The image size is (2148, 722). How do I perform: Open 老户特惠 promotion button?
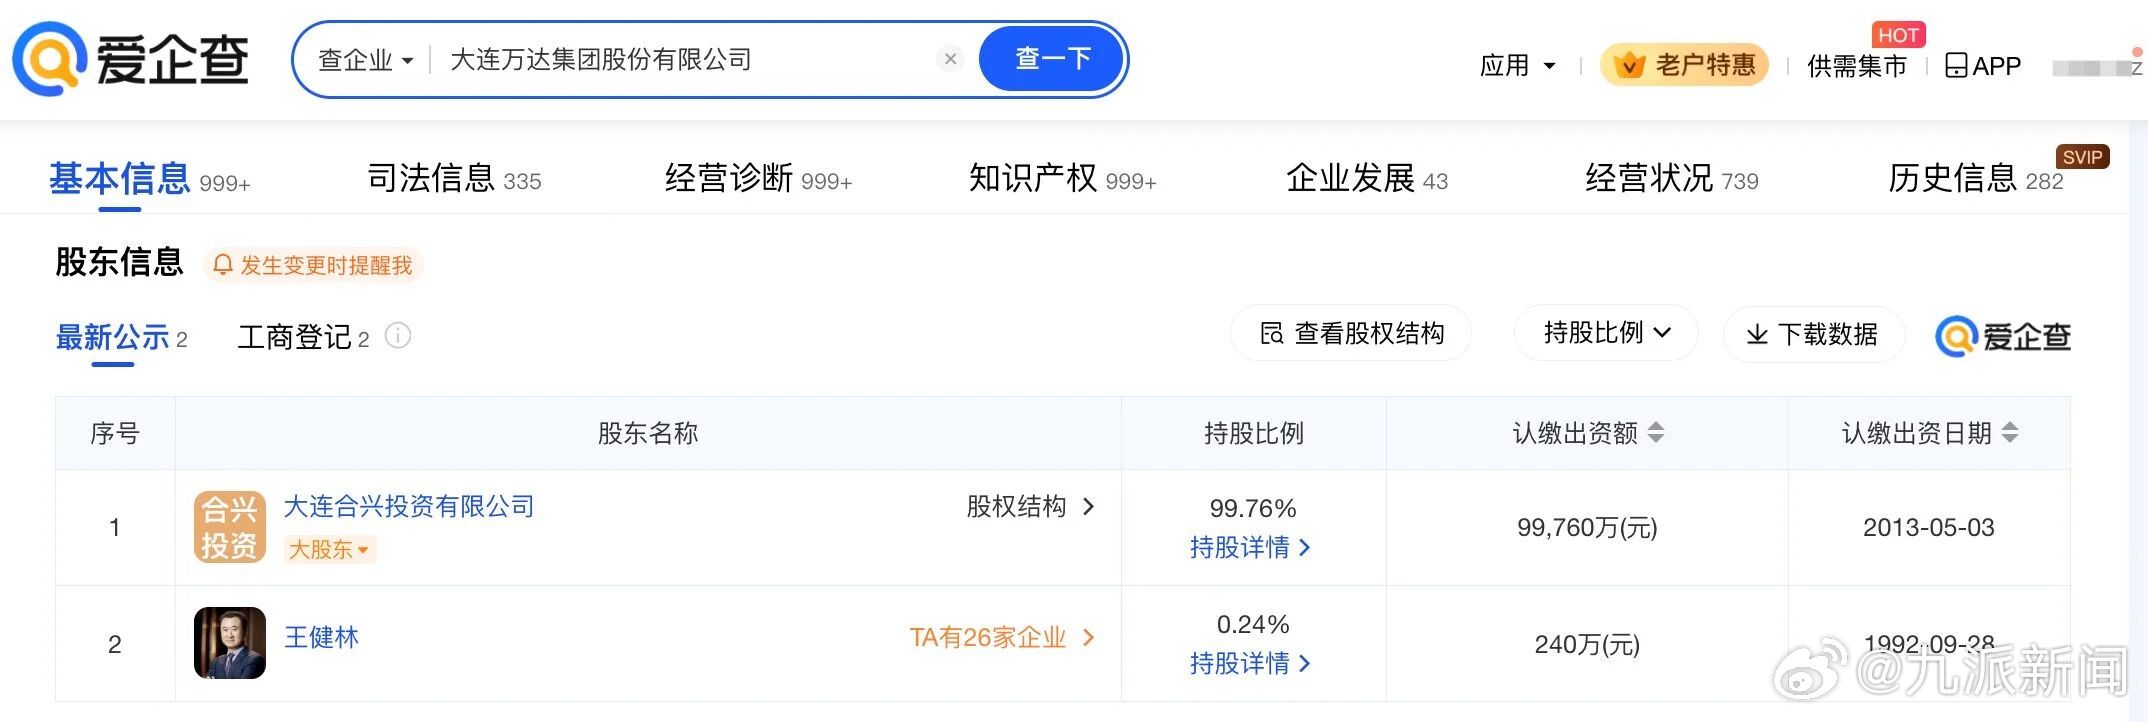[1684, 65]
